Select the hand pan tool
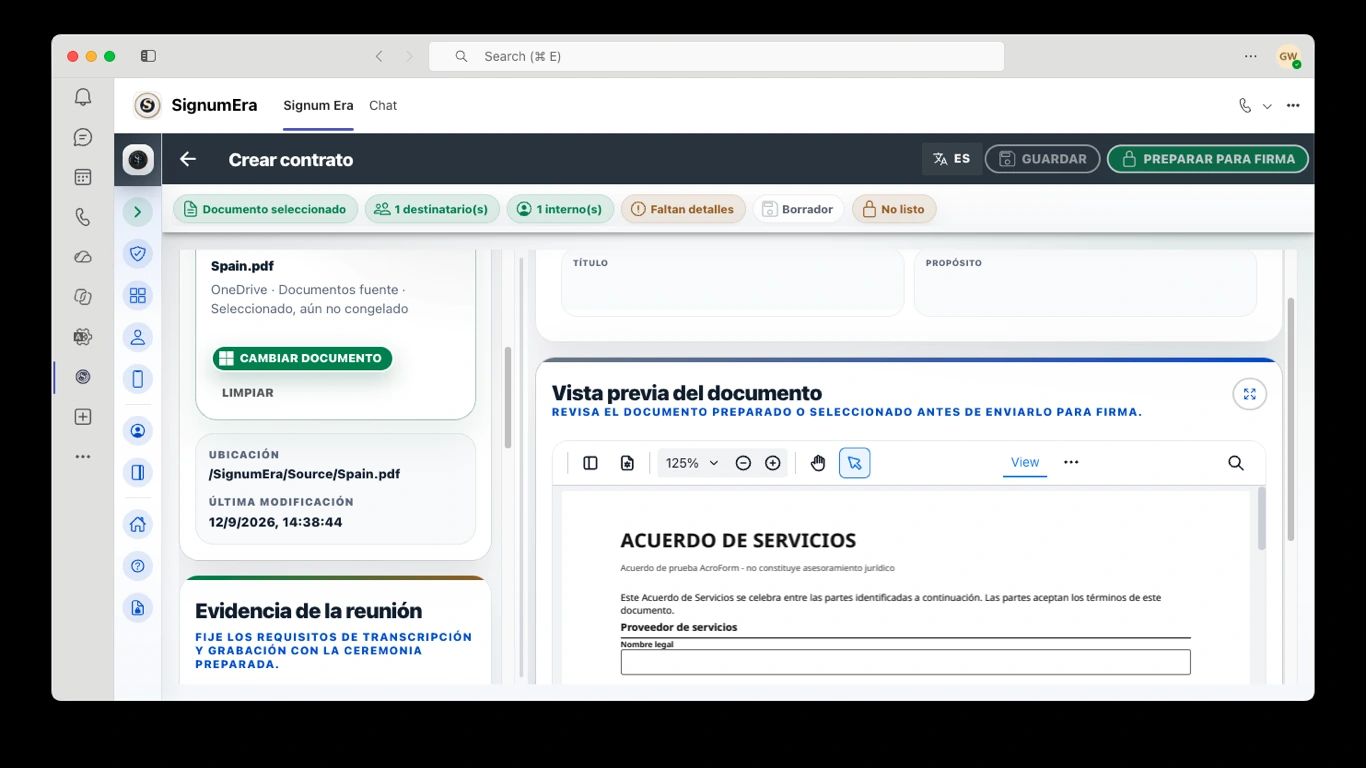This screenshot has height=768, width=1366. point(818,463)
